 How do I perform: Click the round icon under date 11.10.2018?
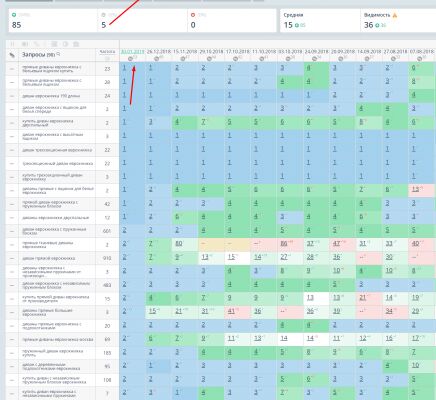click(262, 59)
